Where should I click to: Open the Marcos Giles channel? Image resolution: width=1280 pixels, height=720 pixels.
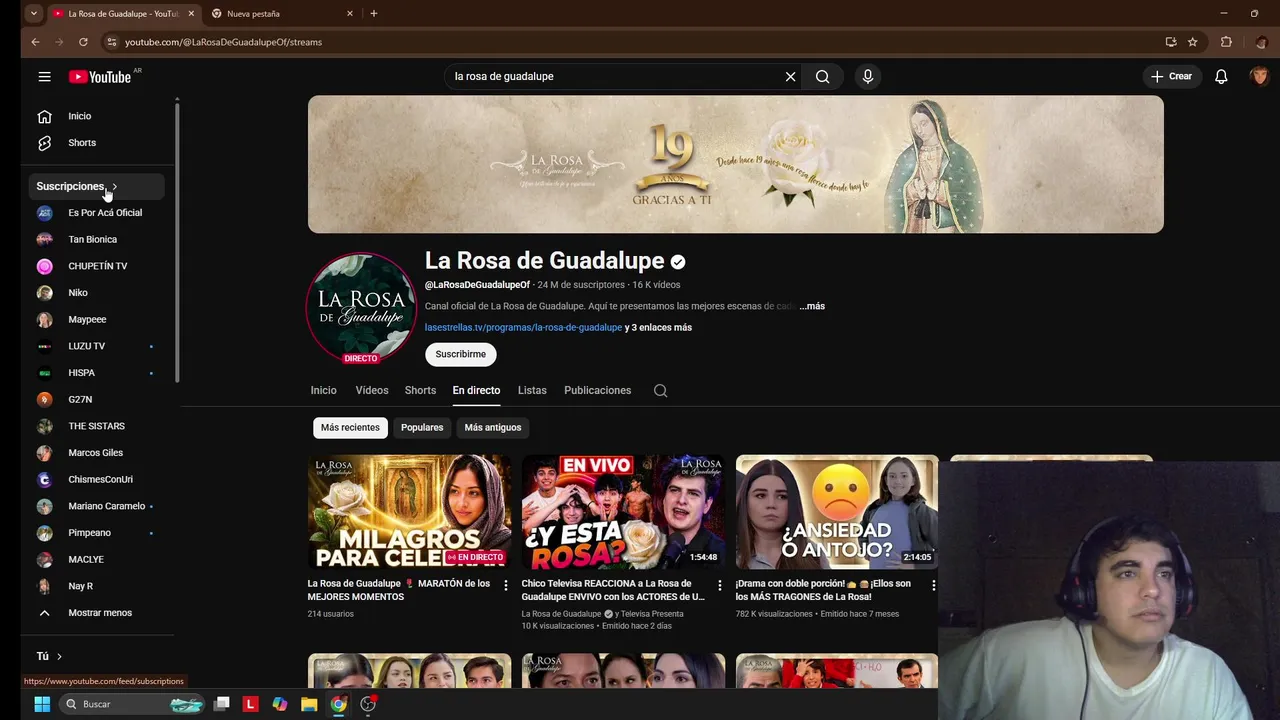[x=96, y=453]
